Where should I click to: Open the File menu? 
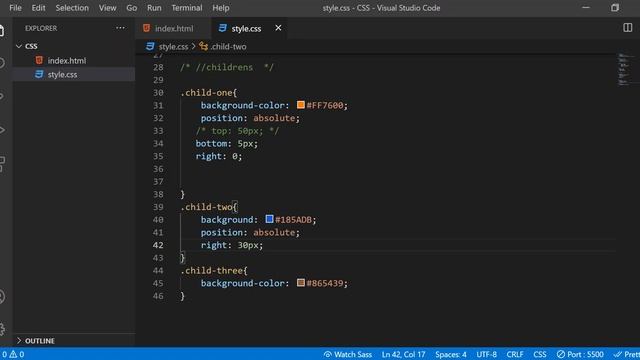tap(16, 8)
